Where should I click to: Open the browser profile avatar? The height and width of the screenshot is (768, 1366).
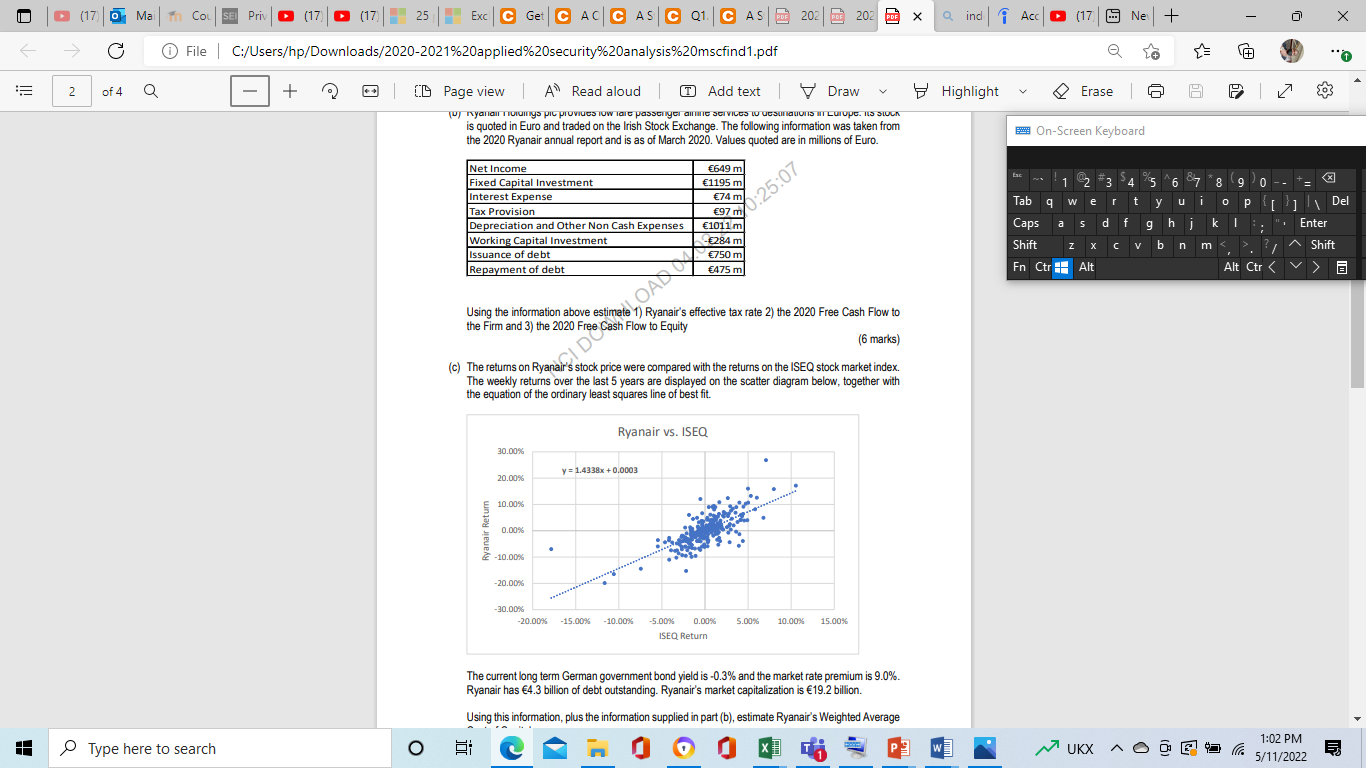(x=1291, y=50)
